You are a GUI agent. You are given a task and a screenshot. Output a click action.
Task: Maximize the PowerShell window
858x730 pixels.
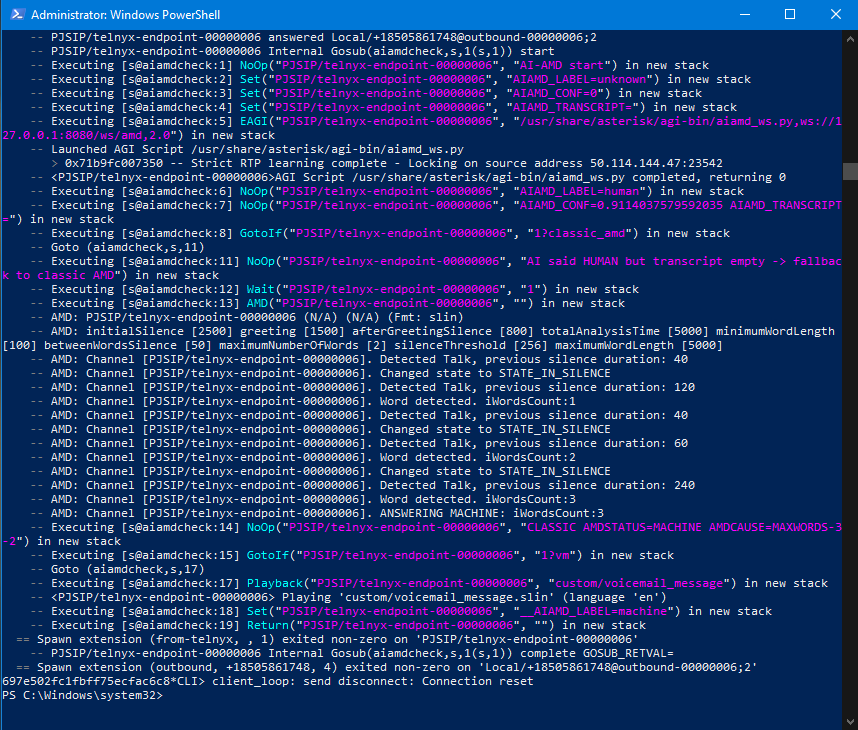(x=790, y=15)
